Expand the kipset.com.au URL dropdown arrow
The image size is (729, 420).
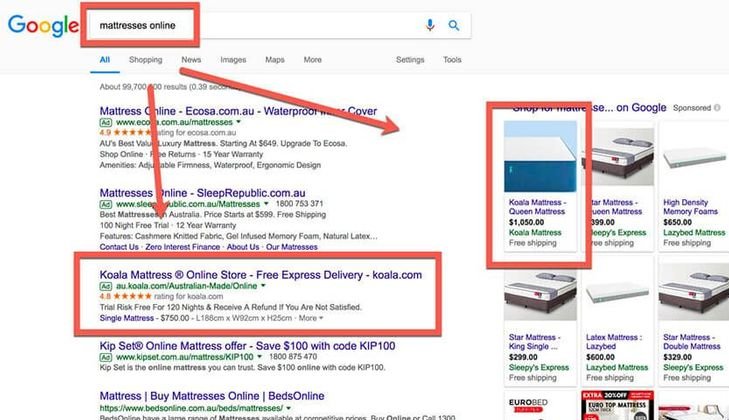259,357
